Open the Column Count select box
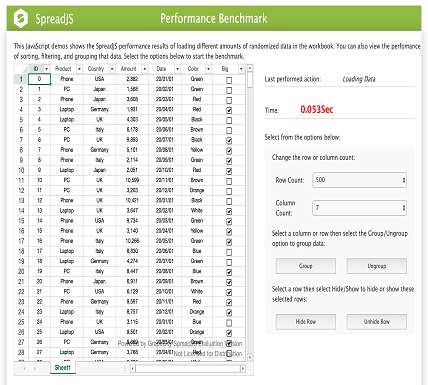Viewport: 428px width, 385px height. coord(359,208)
